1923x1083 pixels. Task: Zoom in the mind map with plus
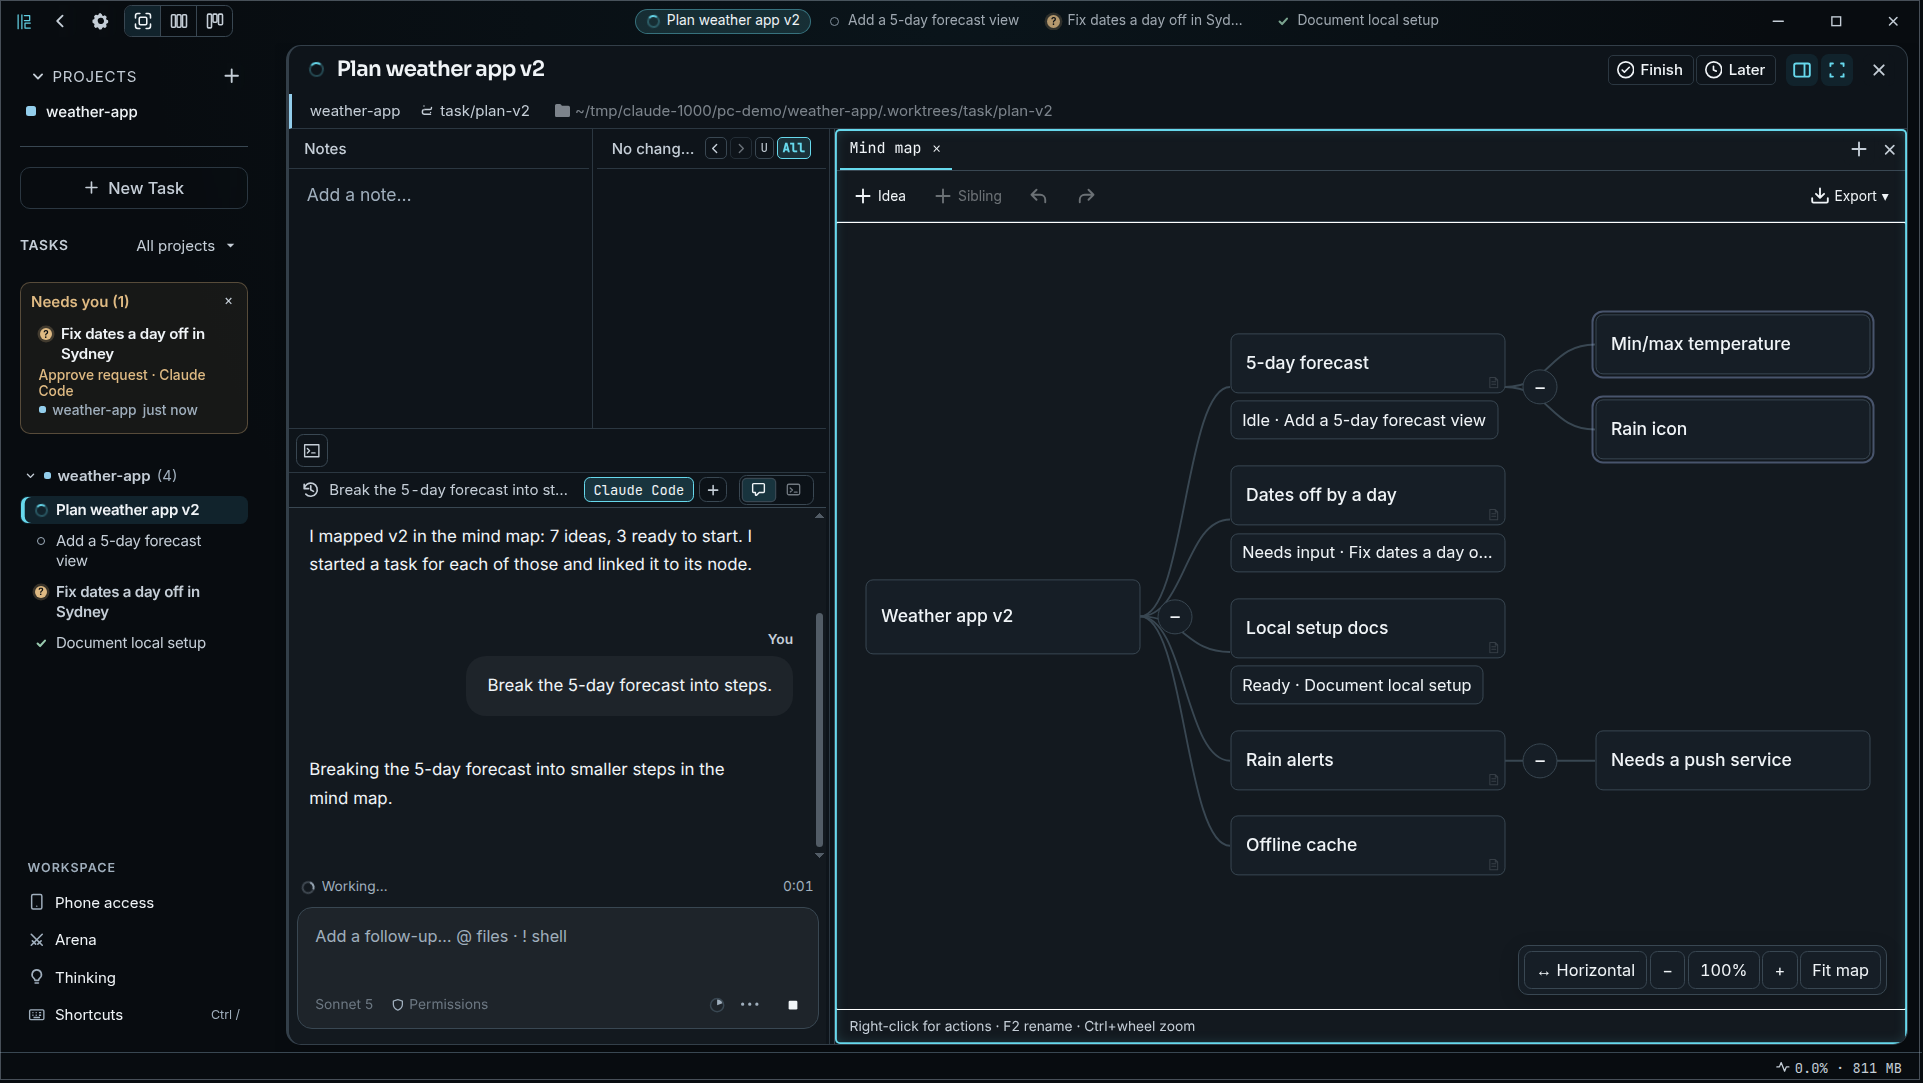tap(1780, 971)
